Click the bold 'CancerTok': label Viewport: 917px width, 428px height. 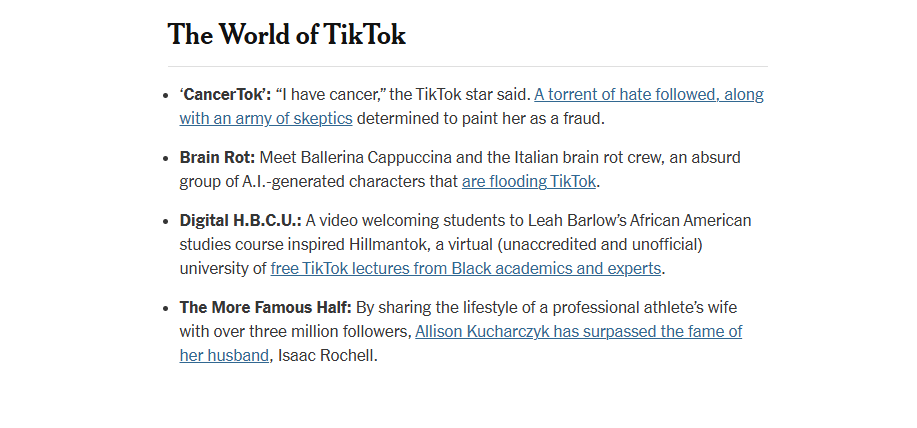click(x=225, y=95)
